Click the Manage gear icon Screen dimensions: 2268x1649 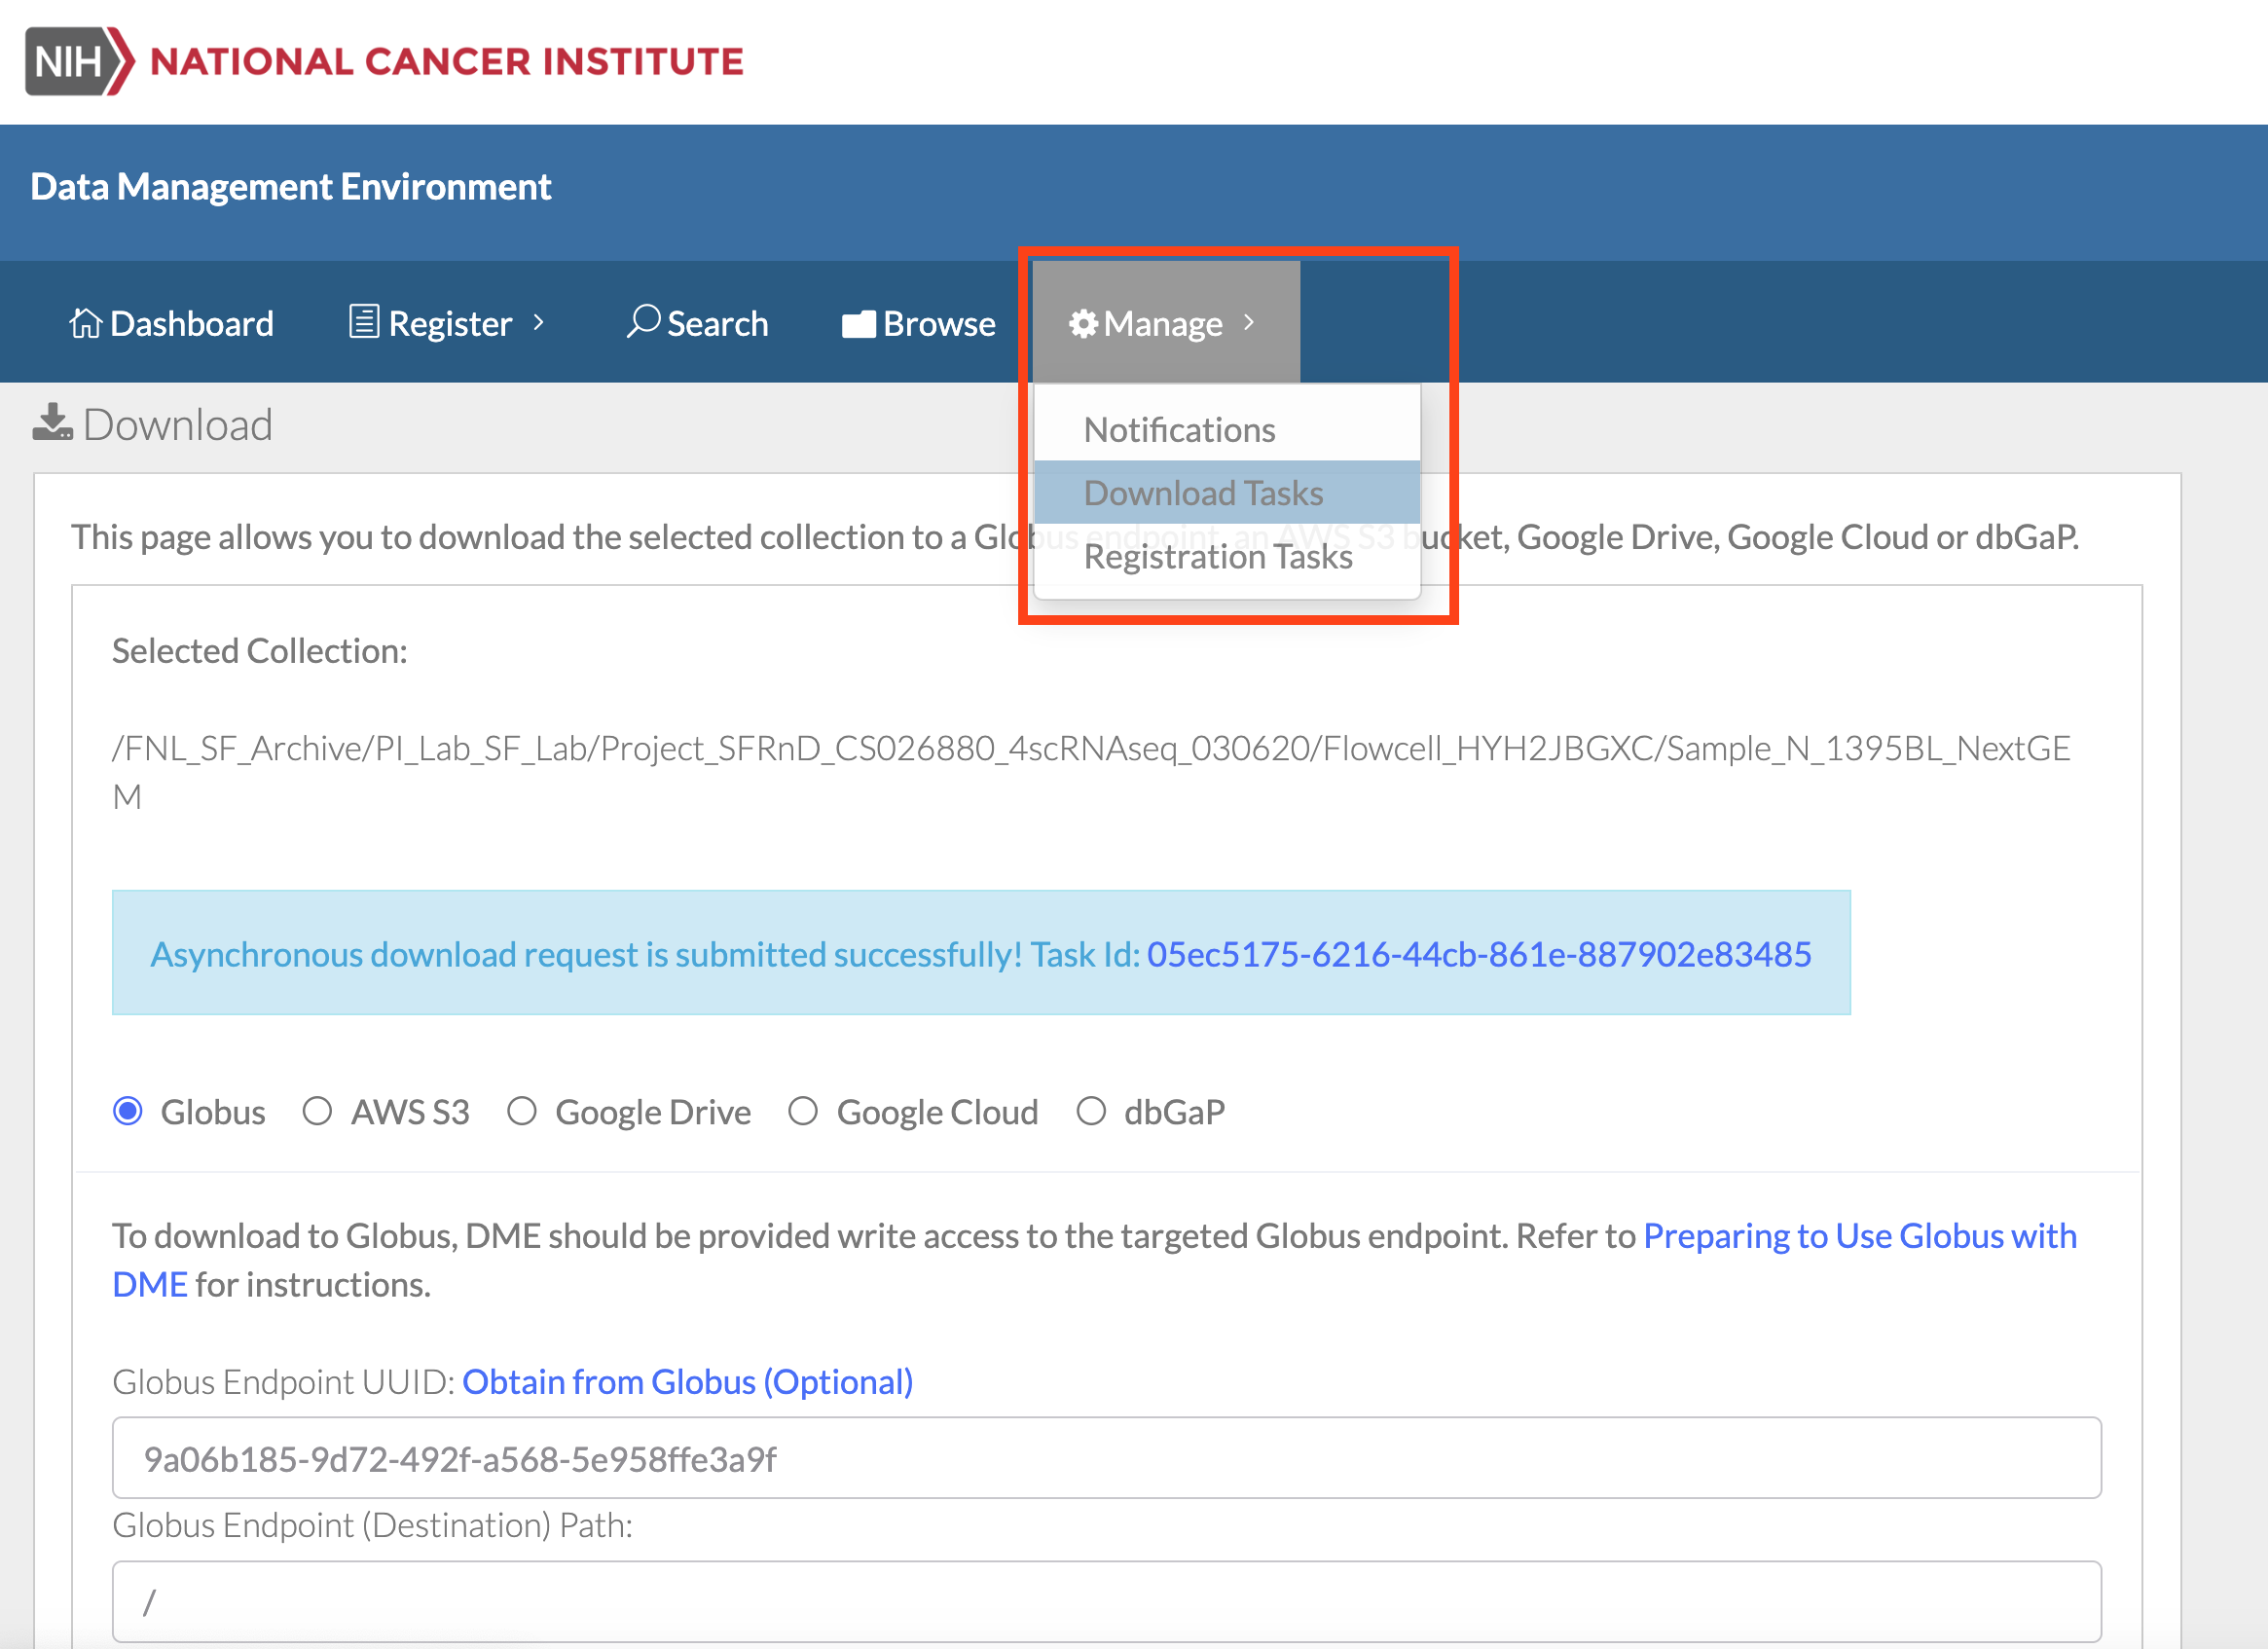pyautogui.click(x=1083, y=324)
